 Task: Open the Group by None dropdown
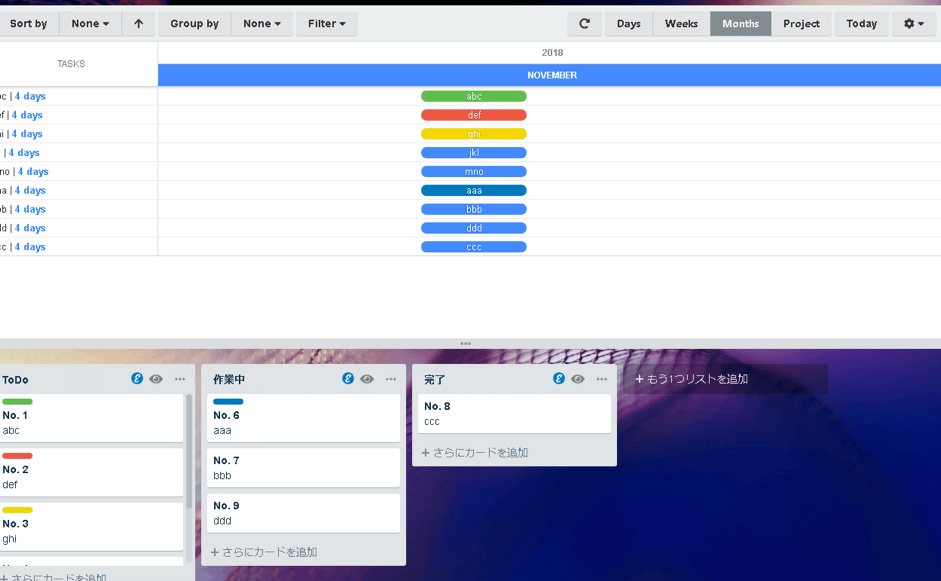[x=262, y=24]
